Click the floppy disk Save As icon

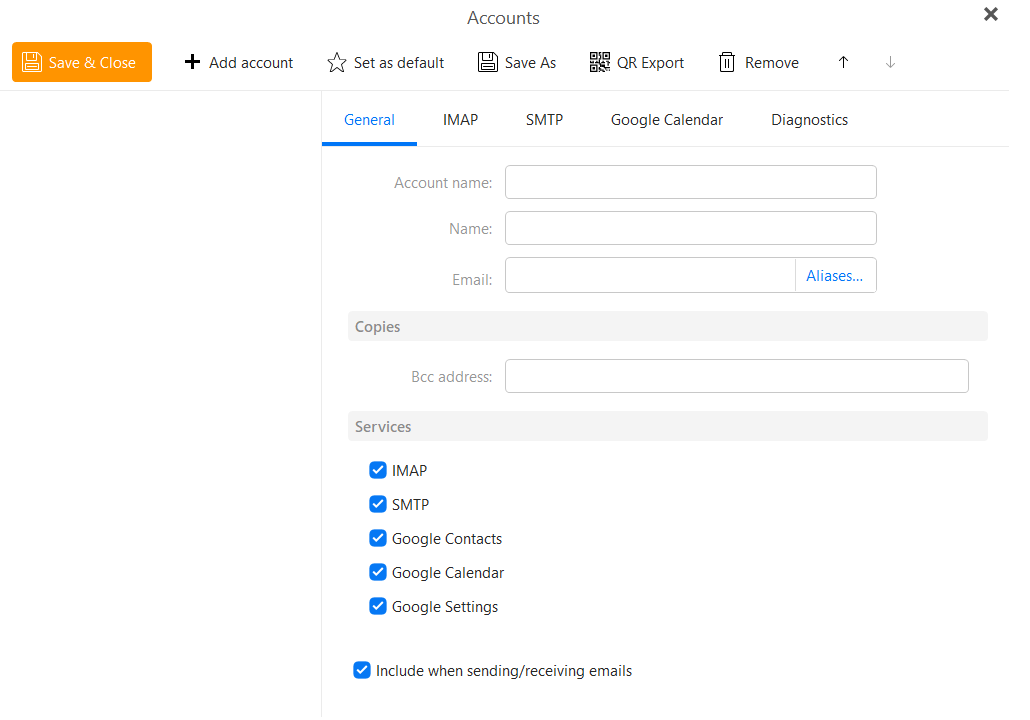(x=487, y=62)
